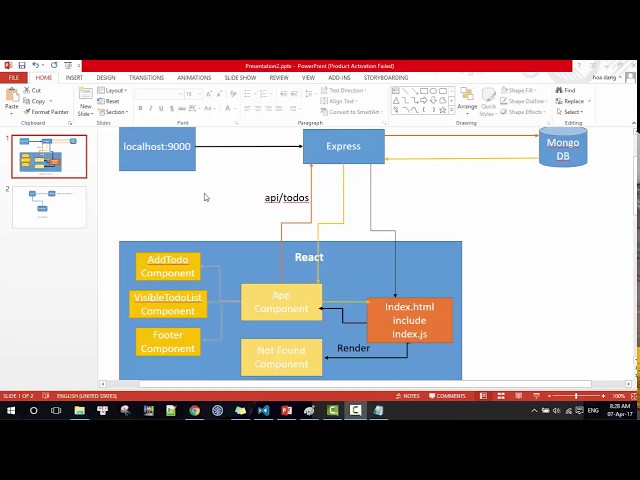Open the Shape Fill color options

point(518,90)
